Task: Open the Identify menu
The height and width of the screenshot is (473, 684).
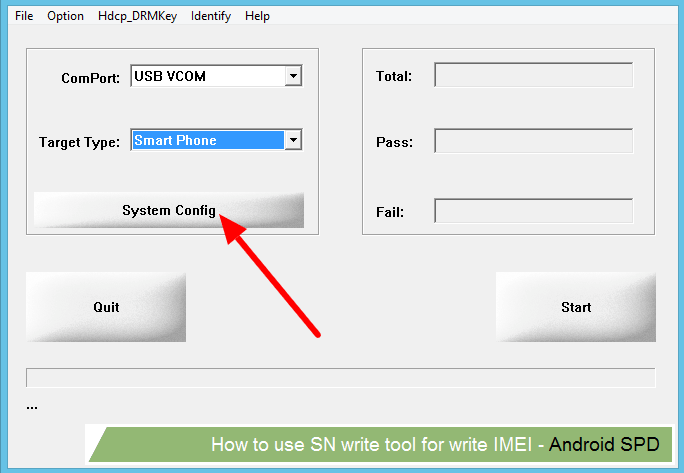Action: click(211, 16)
